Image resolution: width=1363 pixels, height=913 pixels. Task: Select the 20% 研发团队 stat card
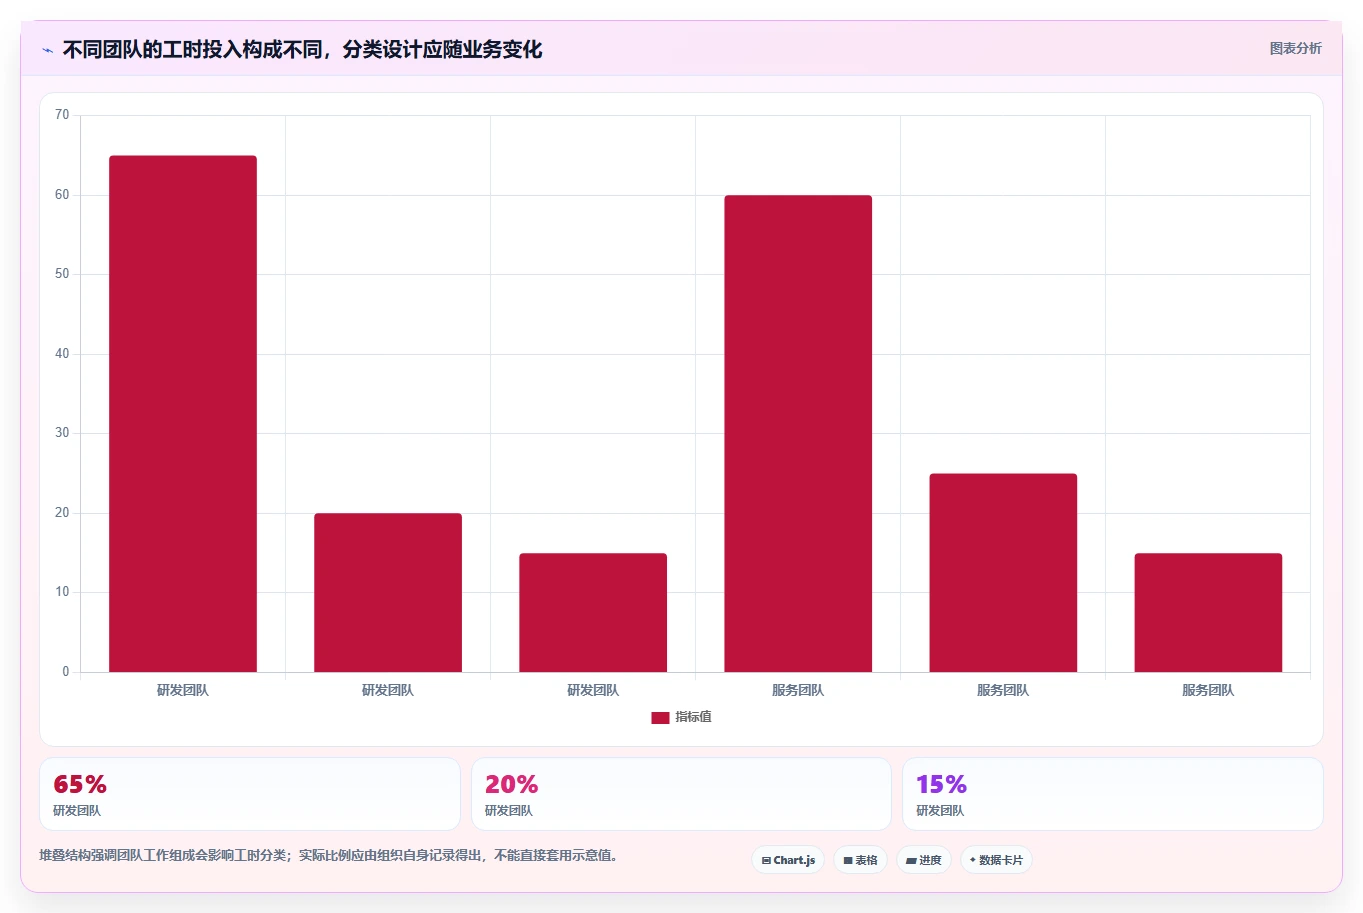click(681, 794)
